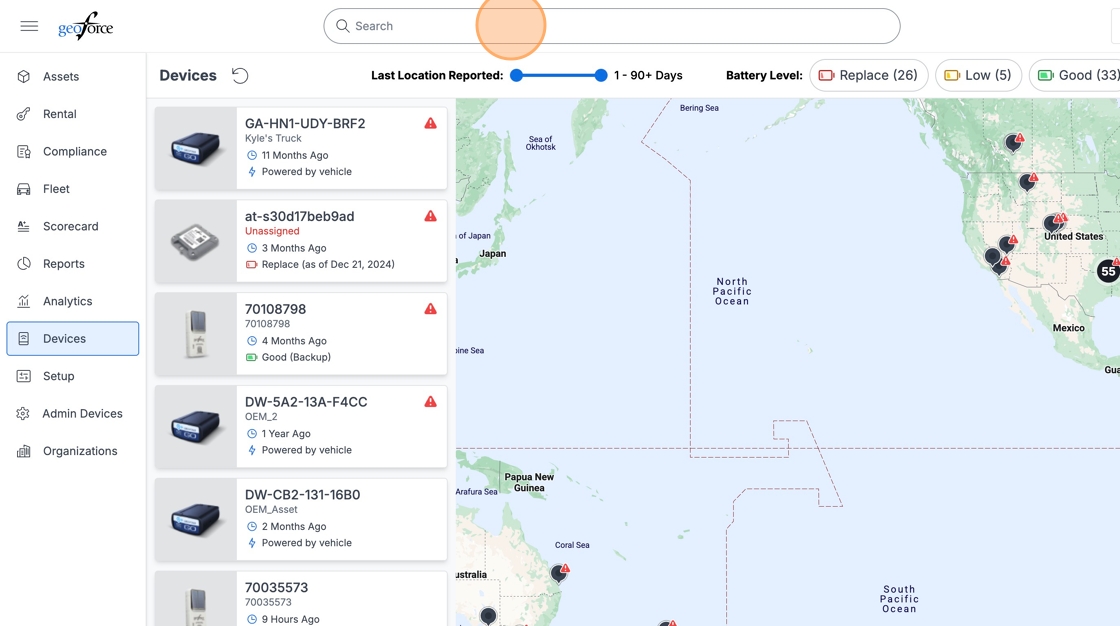The image size is (1120, 626).
Task: Click the right handle of Last Location slider
Action: (601, 75)
